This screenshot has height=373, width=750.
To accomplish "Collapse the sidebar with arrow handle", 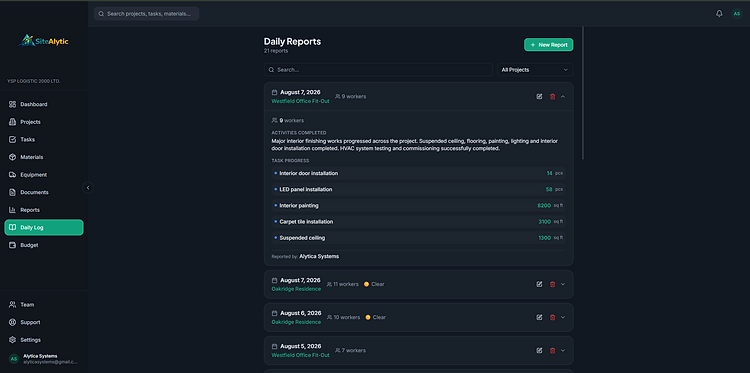I will (x=88, y=188).
